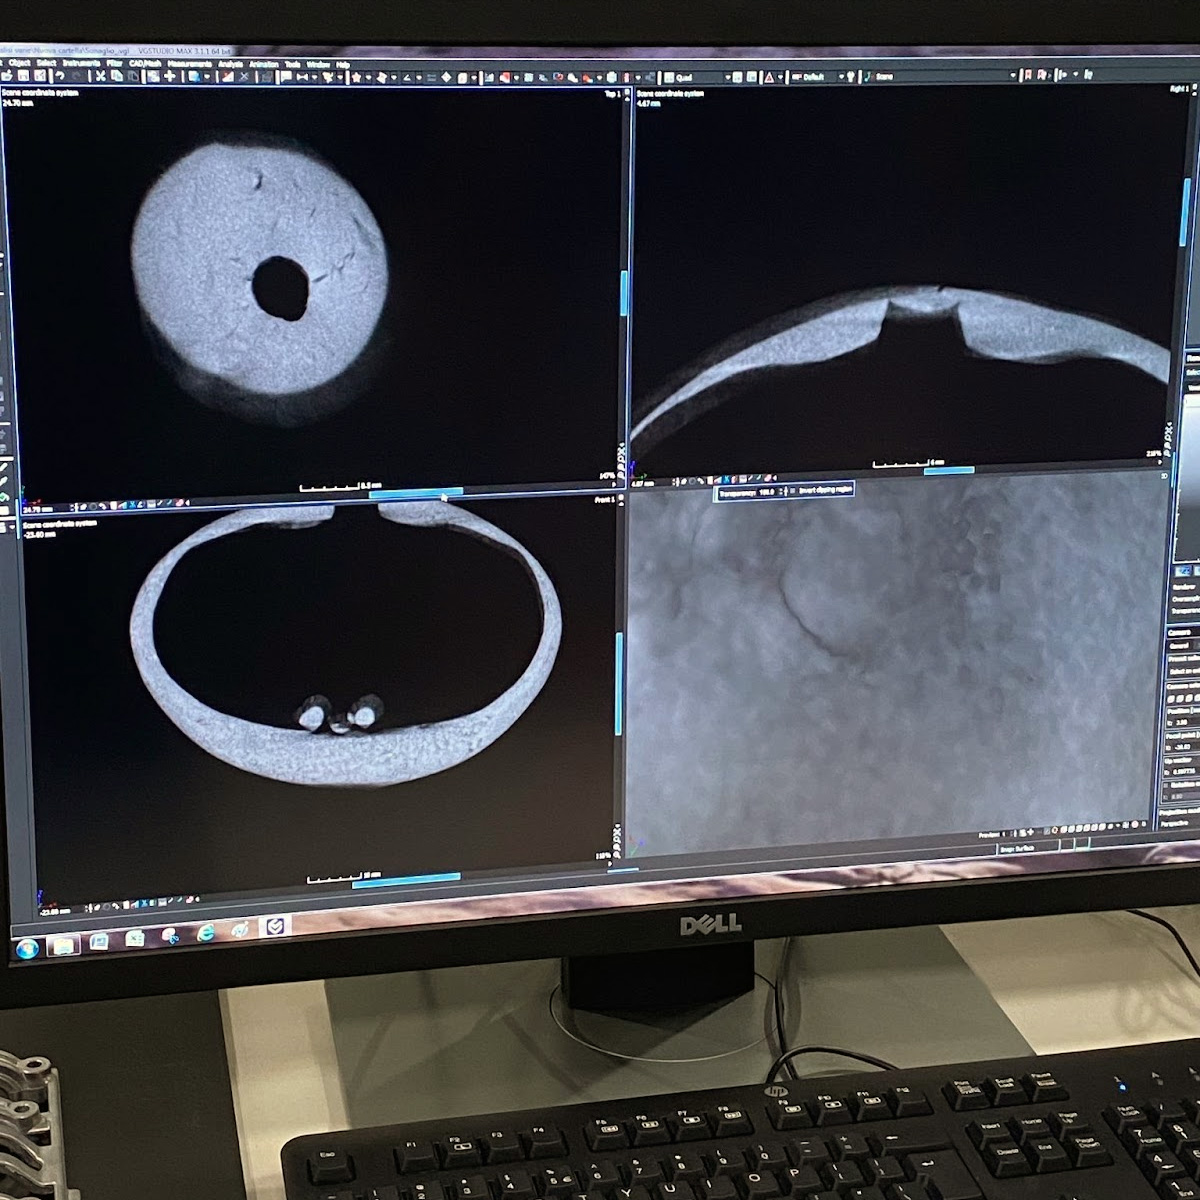Click the annotation speech-bubble icon
The height and width of the screenshot is (1200, 1200).
286,76
